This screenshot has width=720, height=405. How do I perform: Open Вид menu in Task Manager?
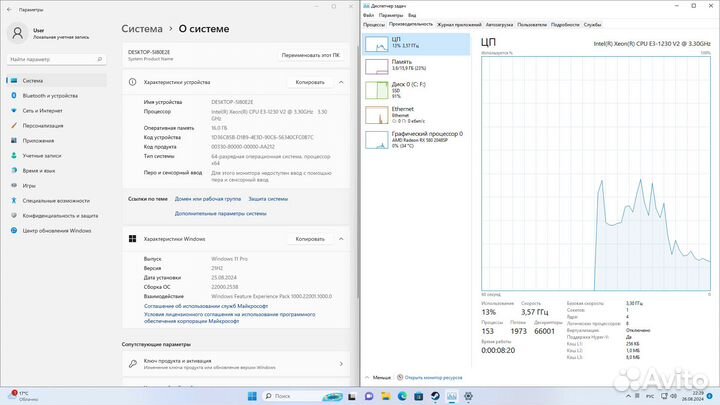click(412, 15)
